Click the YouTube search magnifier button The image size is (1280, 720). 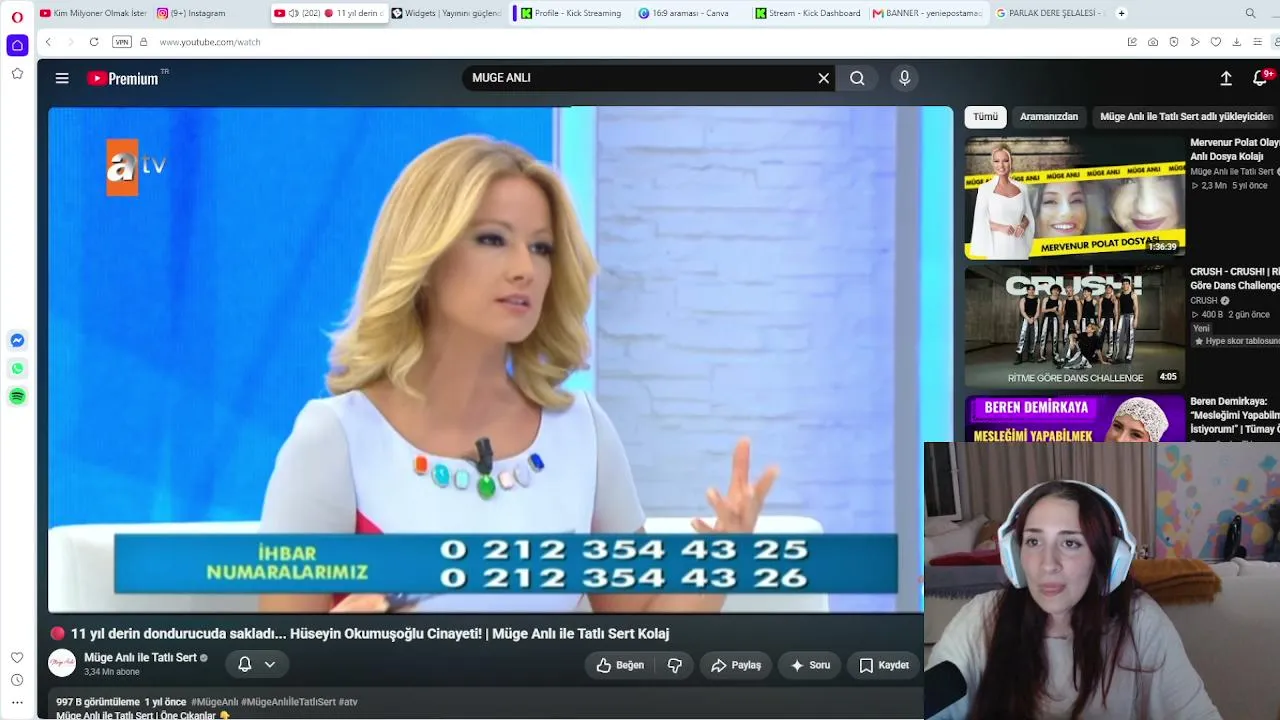857,78
